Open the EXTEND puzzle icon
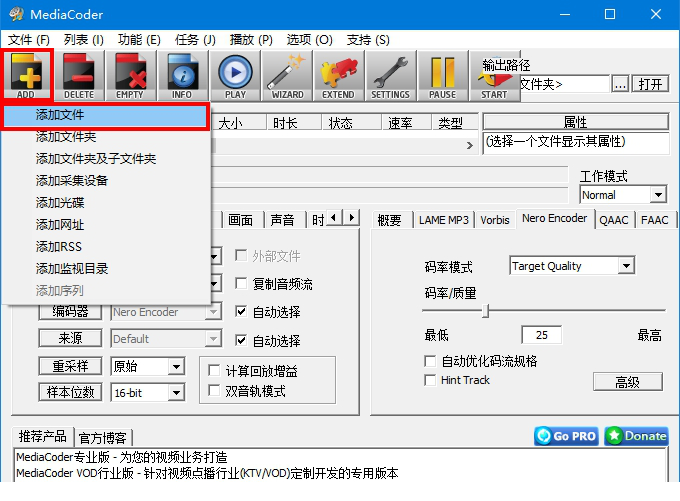The image size is (680, 501). pos(339,75)
